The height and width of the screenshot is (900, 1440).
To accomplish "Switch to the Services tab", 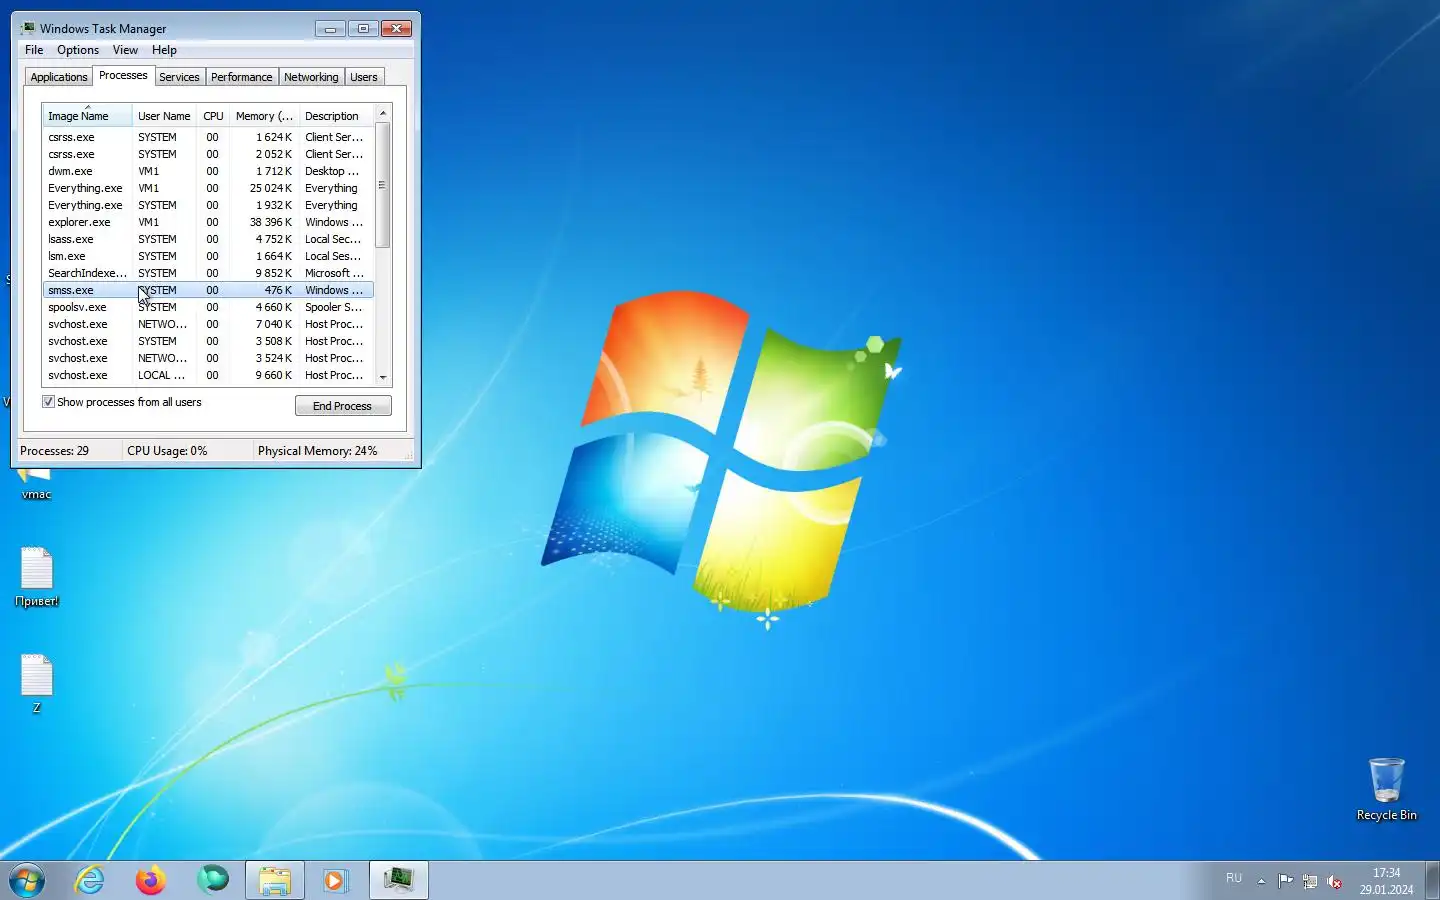I will point(179,77).
